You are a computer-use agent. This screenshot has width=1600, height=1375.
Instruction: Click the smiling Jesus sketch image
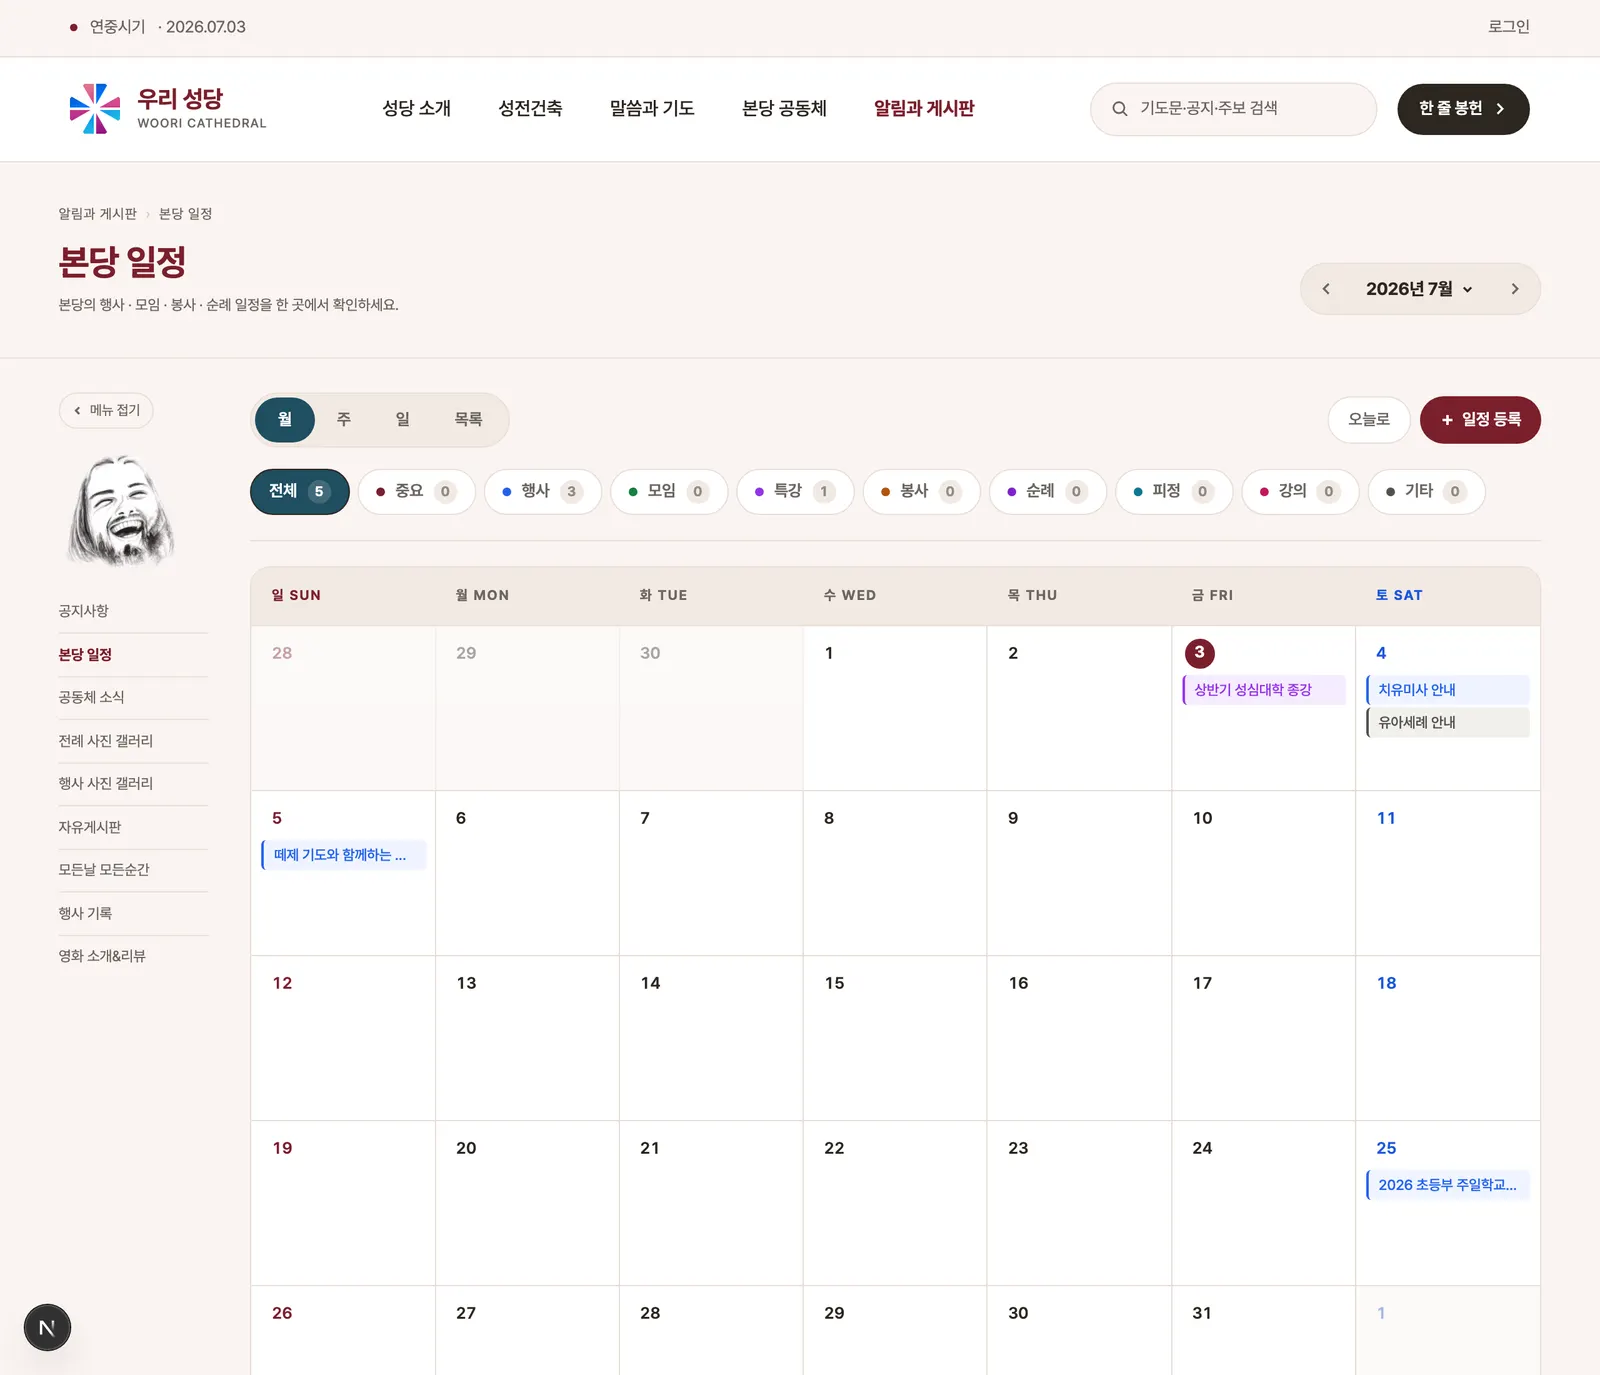[x=122, y=510]
